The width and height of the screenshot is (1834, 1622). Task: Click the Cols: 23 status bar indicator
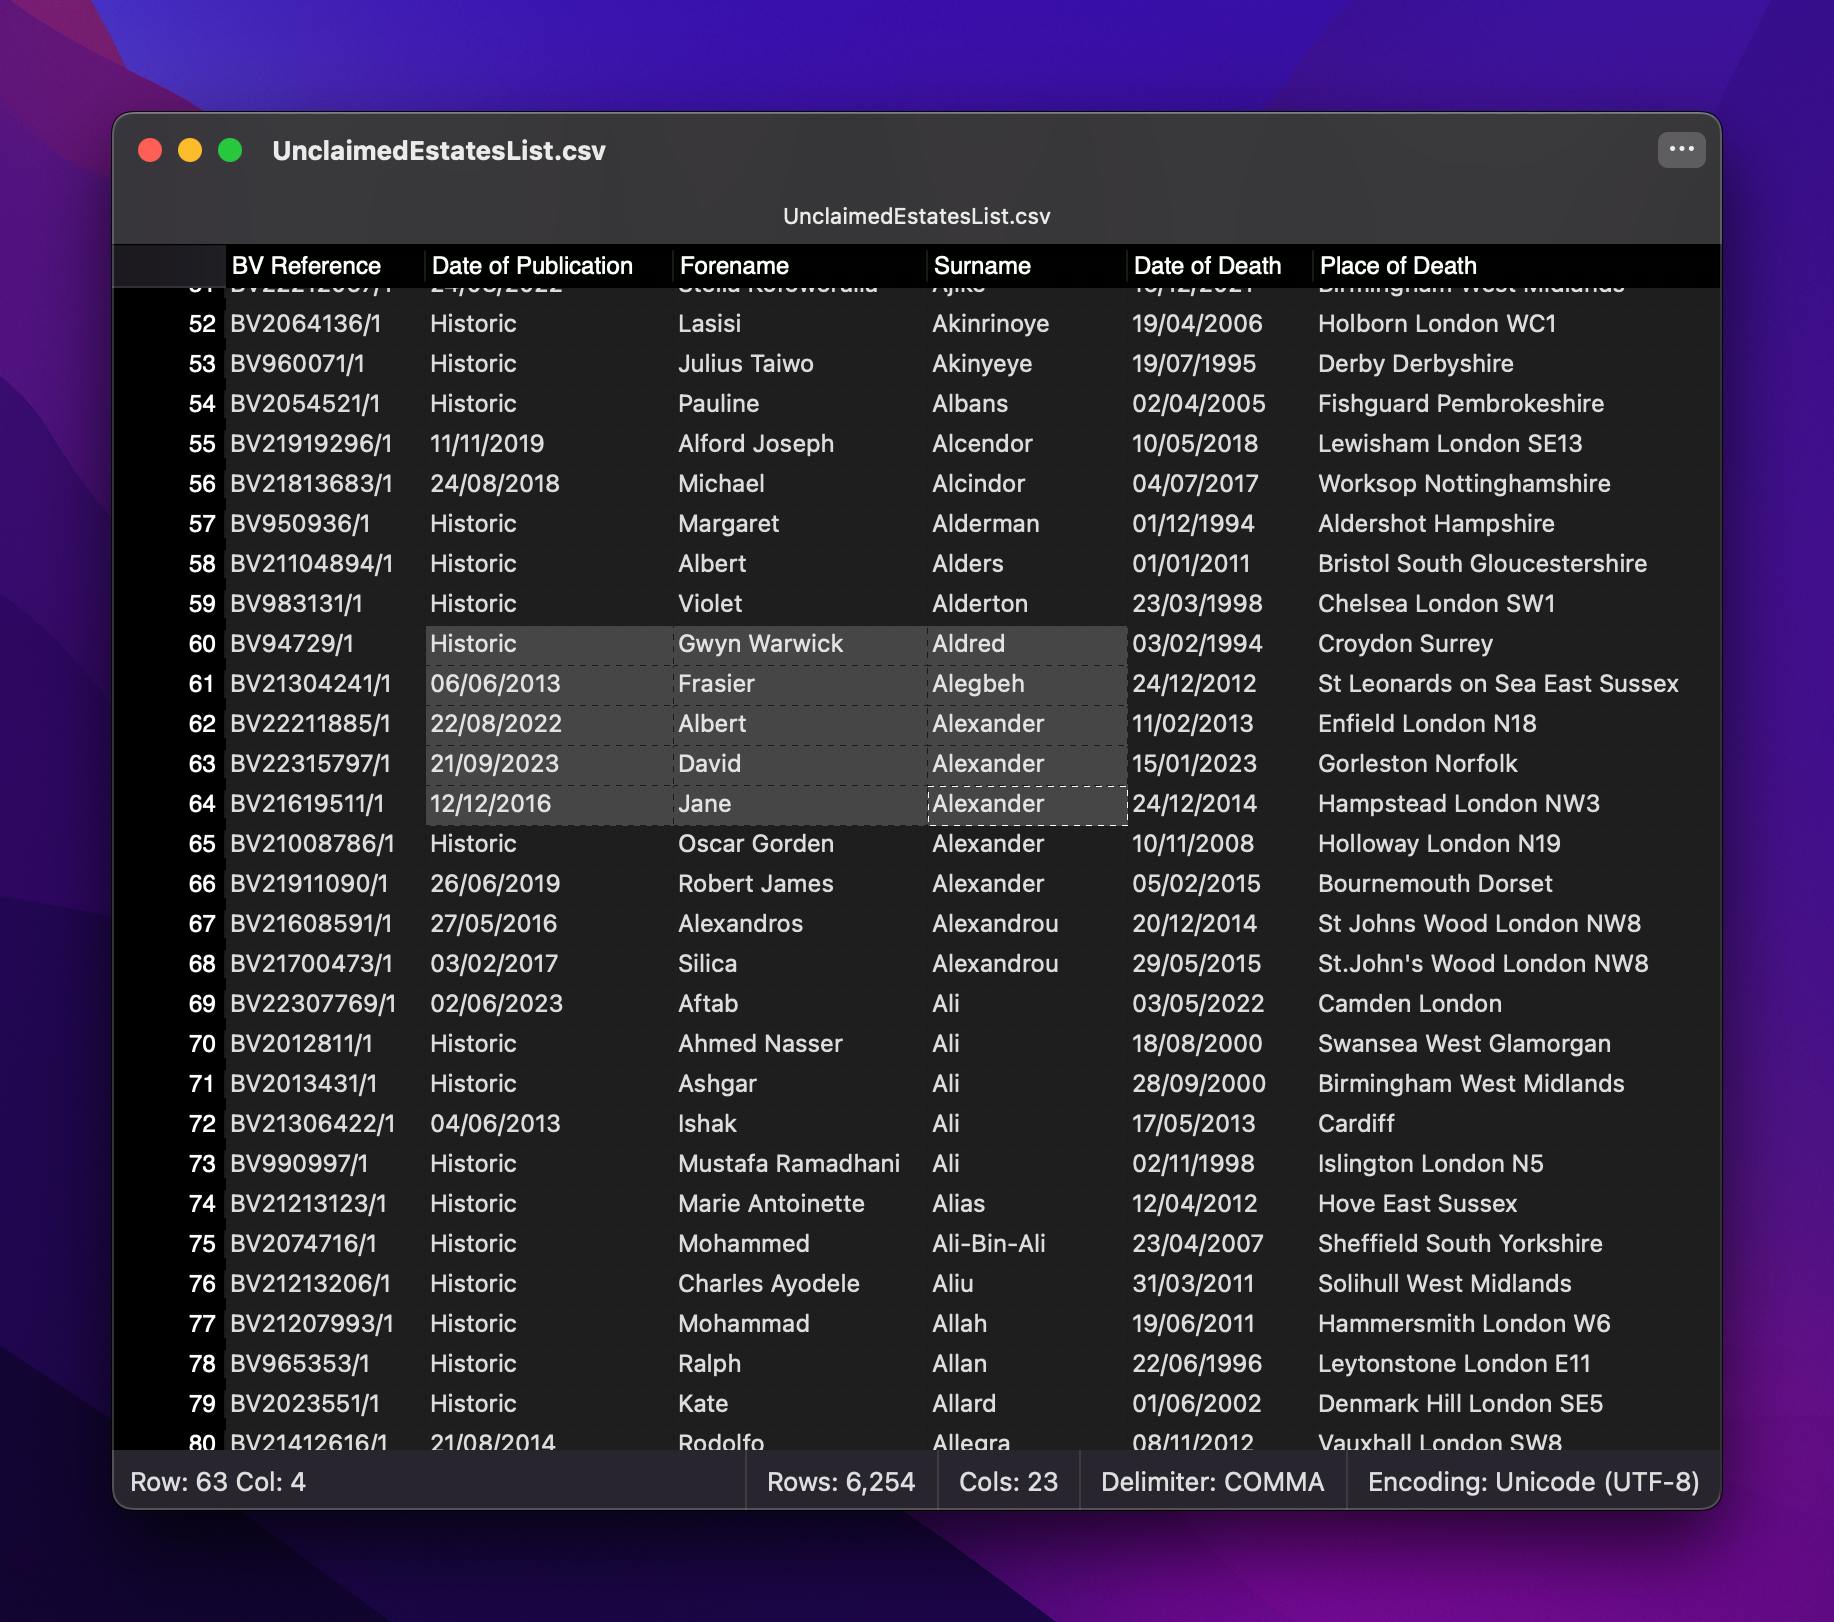tap(1007, 1482)
